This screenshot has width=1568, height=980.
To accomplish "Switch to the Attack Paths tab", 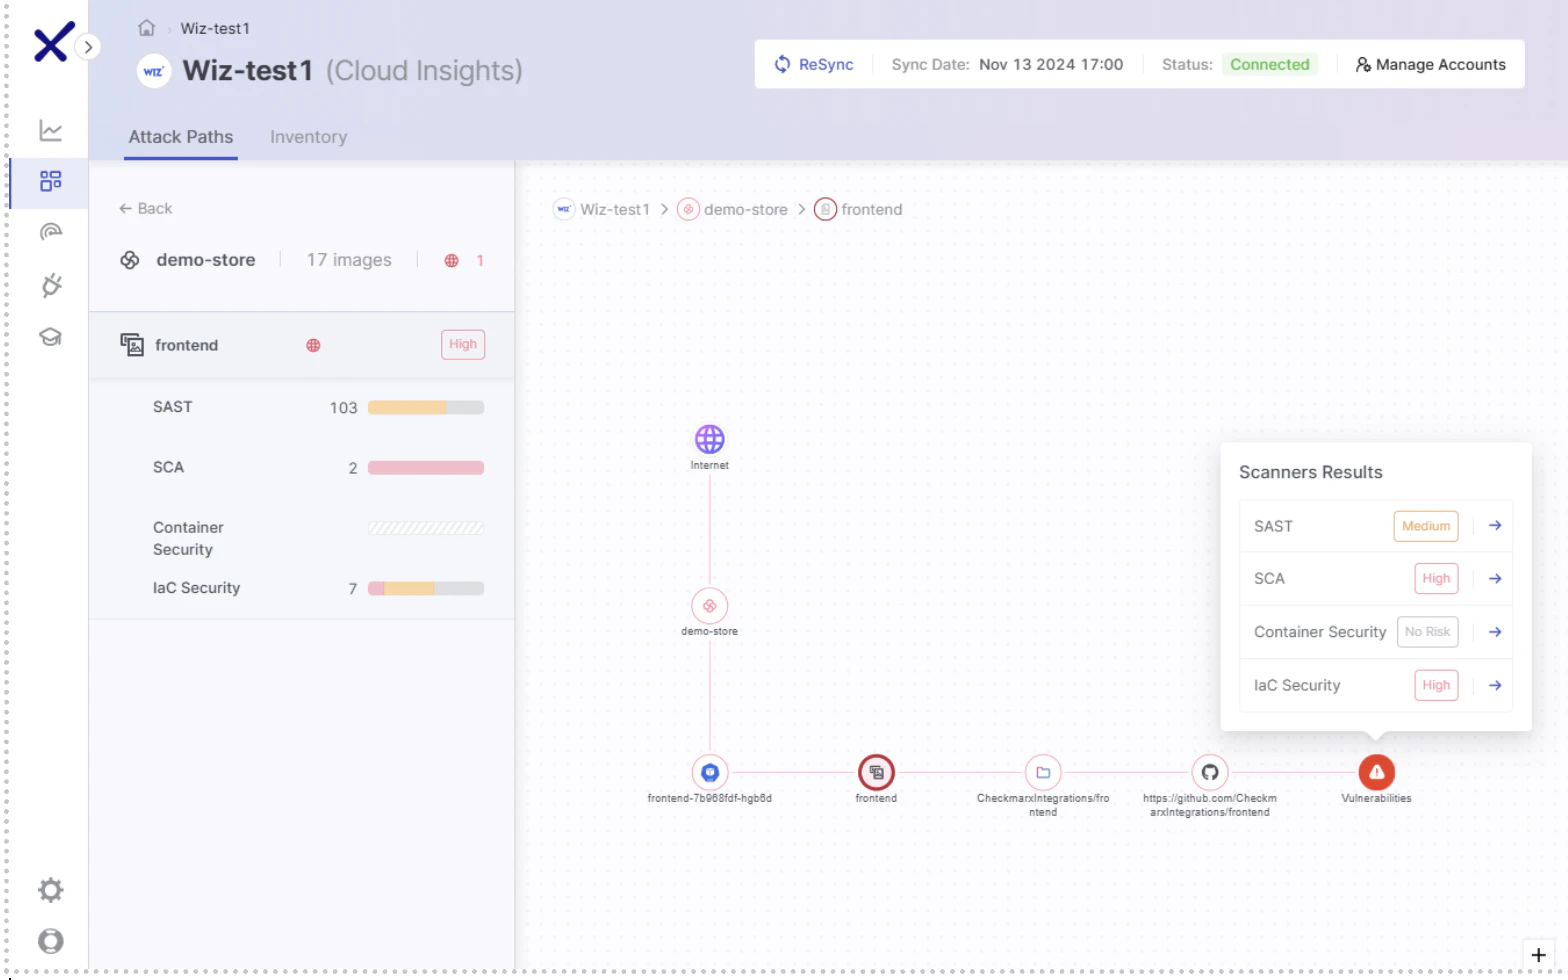I will pos(181,137).
